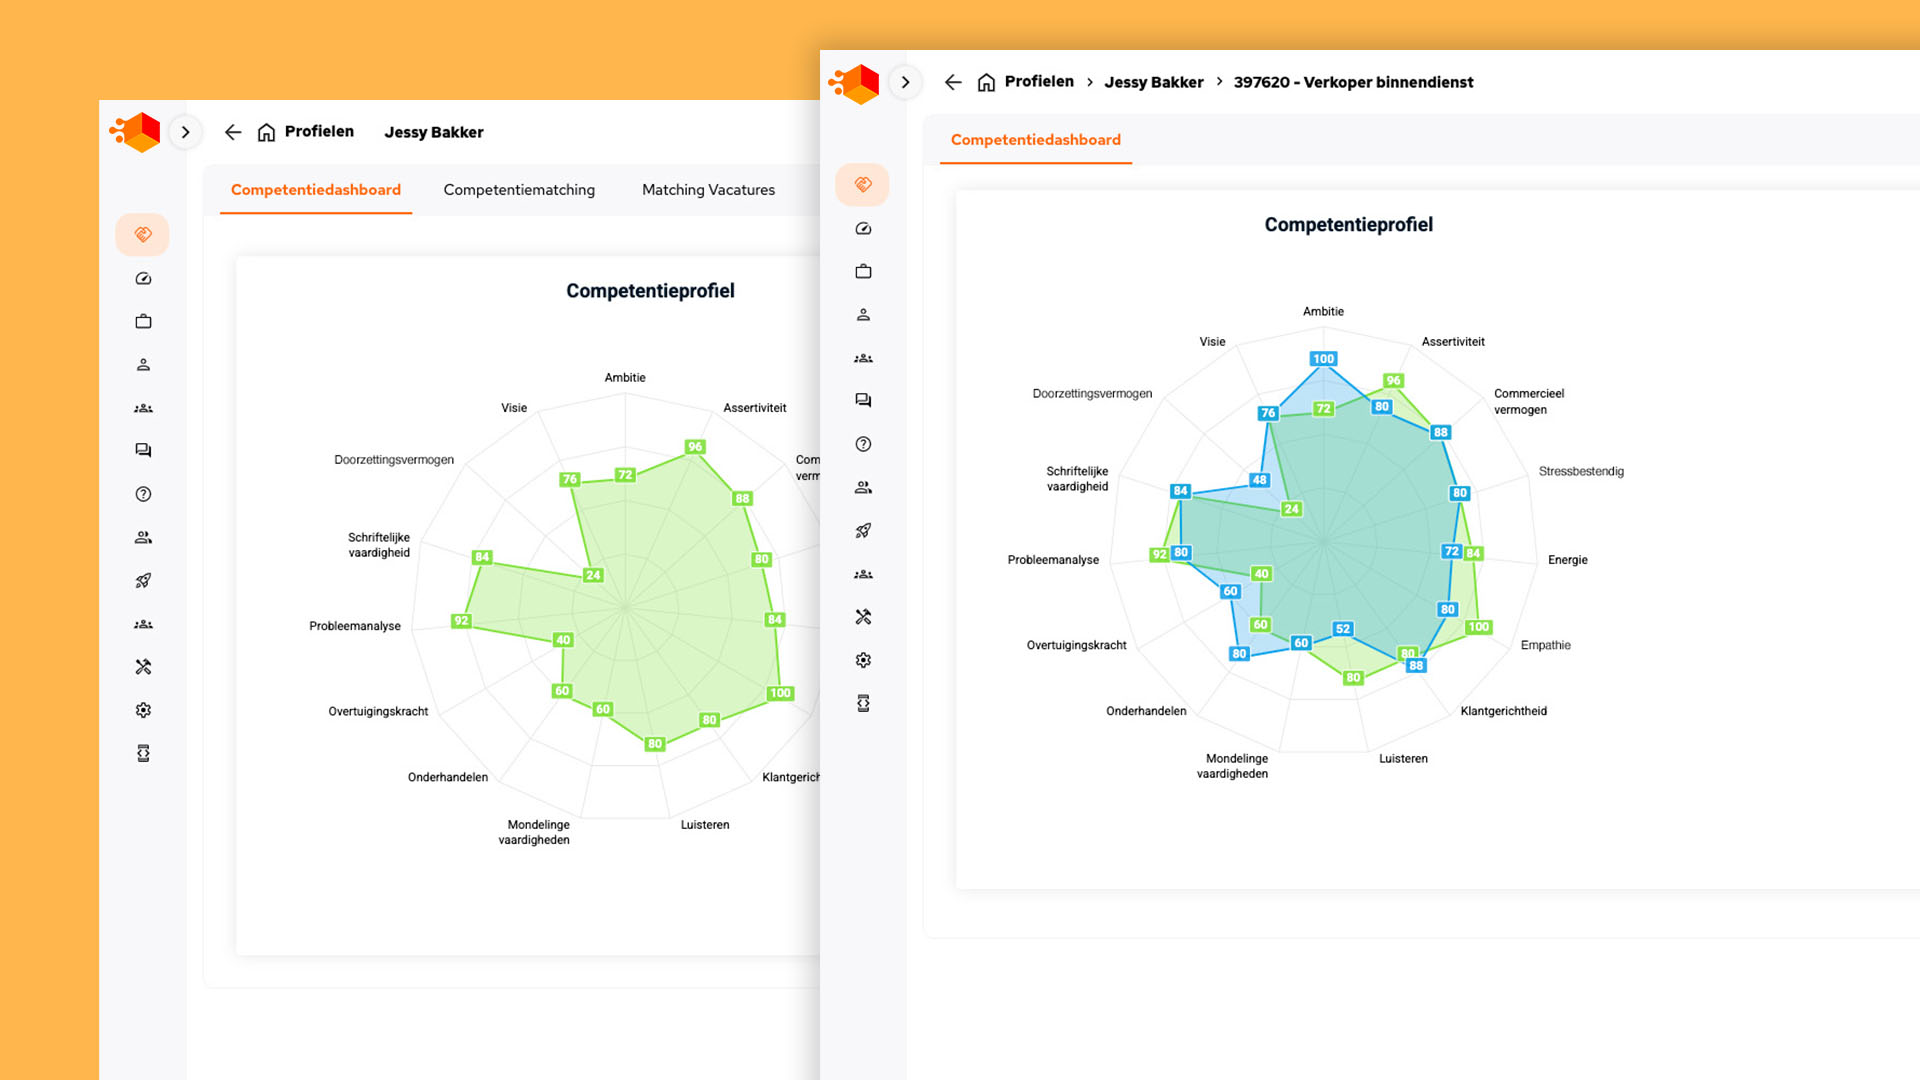Viewport: 1920px width, 1080px height.
Task: Click Jessy Bakker in the front window breadcrumb
Action: [x=1153, y=82]
